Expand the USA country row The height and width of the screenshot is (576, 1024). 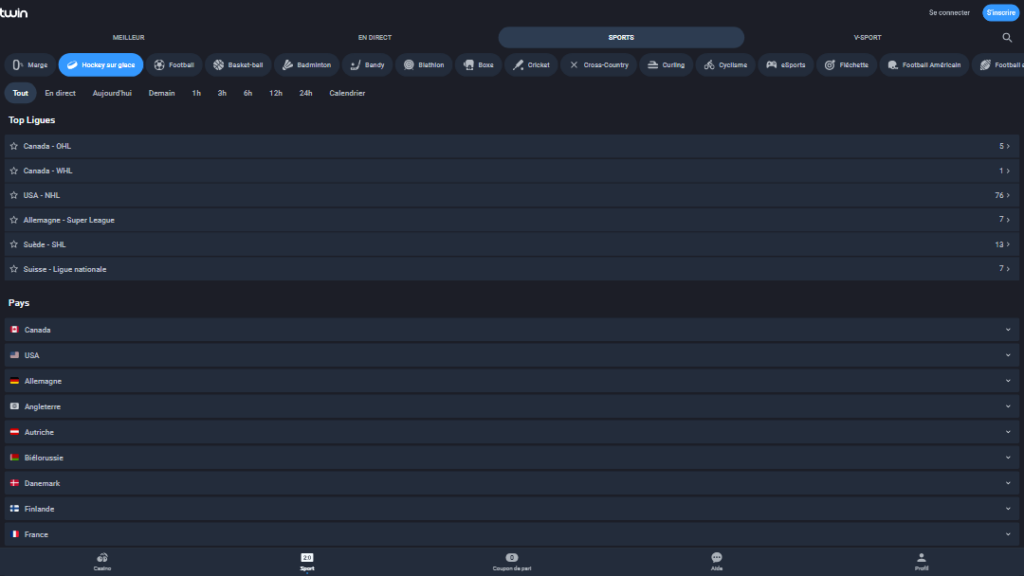(x=512, y=355)
